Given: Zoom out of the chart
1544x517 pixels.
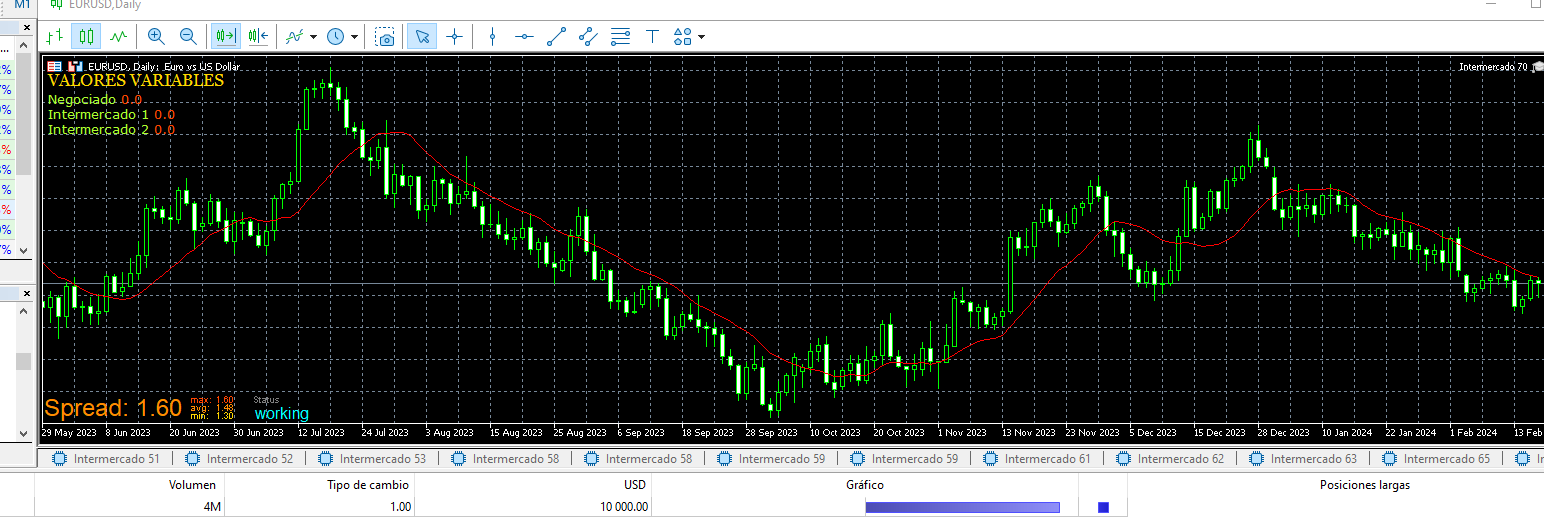Looking at the screenshot, I should [x=187, y=37].
